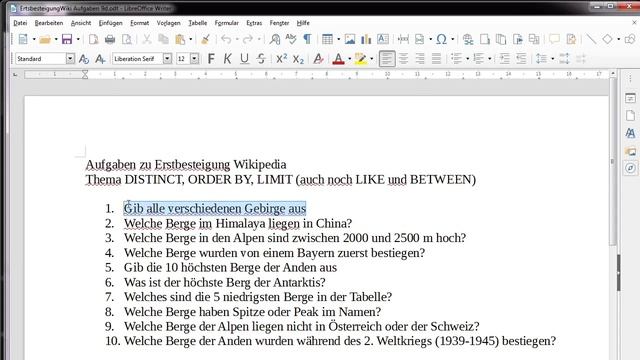Image resolution: width=640 pixels, height=360 pixels.
Task: Open the sidebar Gallery
Action: point(630,151)
